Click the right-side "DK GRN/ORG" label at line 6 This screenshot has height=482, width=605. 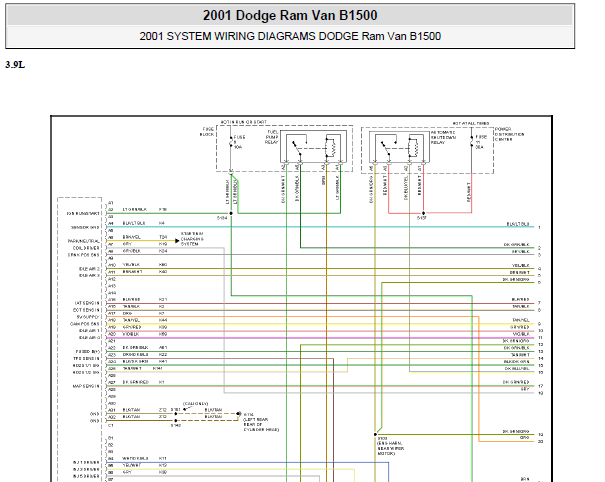coord(516,279)
